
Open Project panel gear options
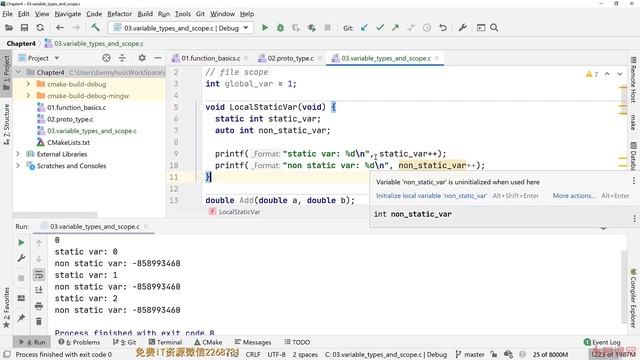(142, 58)
